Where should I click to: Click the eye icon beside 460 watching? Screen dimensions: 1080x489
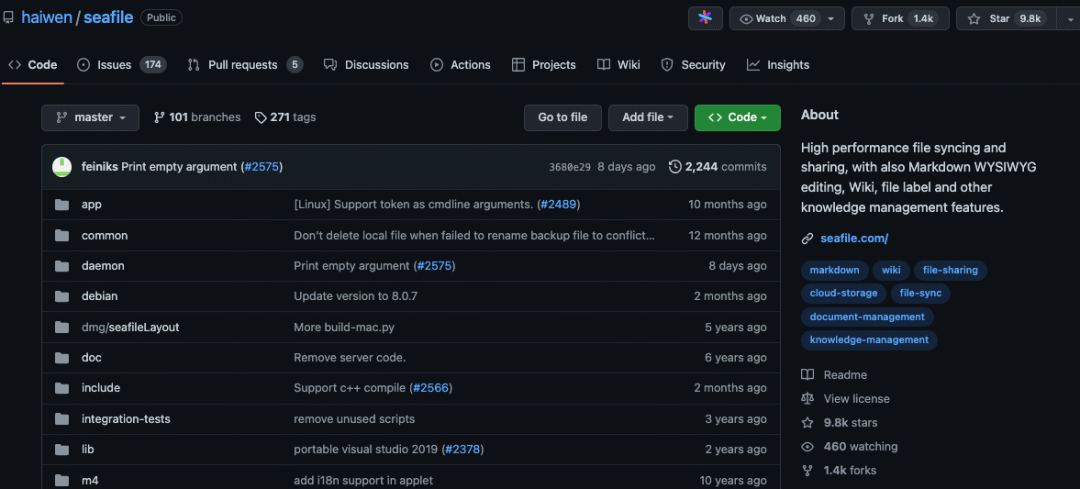[x=807, y=447]
